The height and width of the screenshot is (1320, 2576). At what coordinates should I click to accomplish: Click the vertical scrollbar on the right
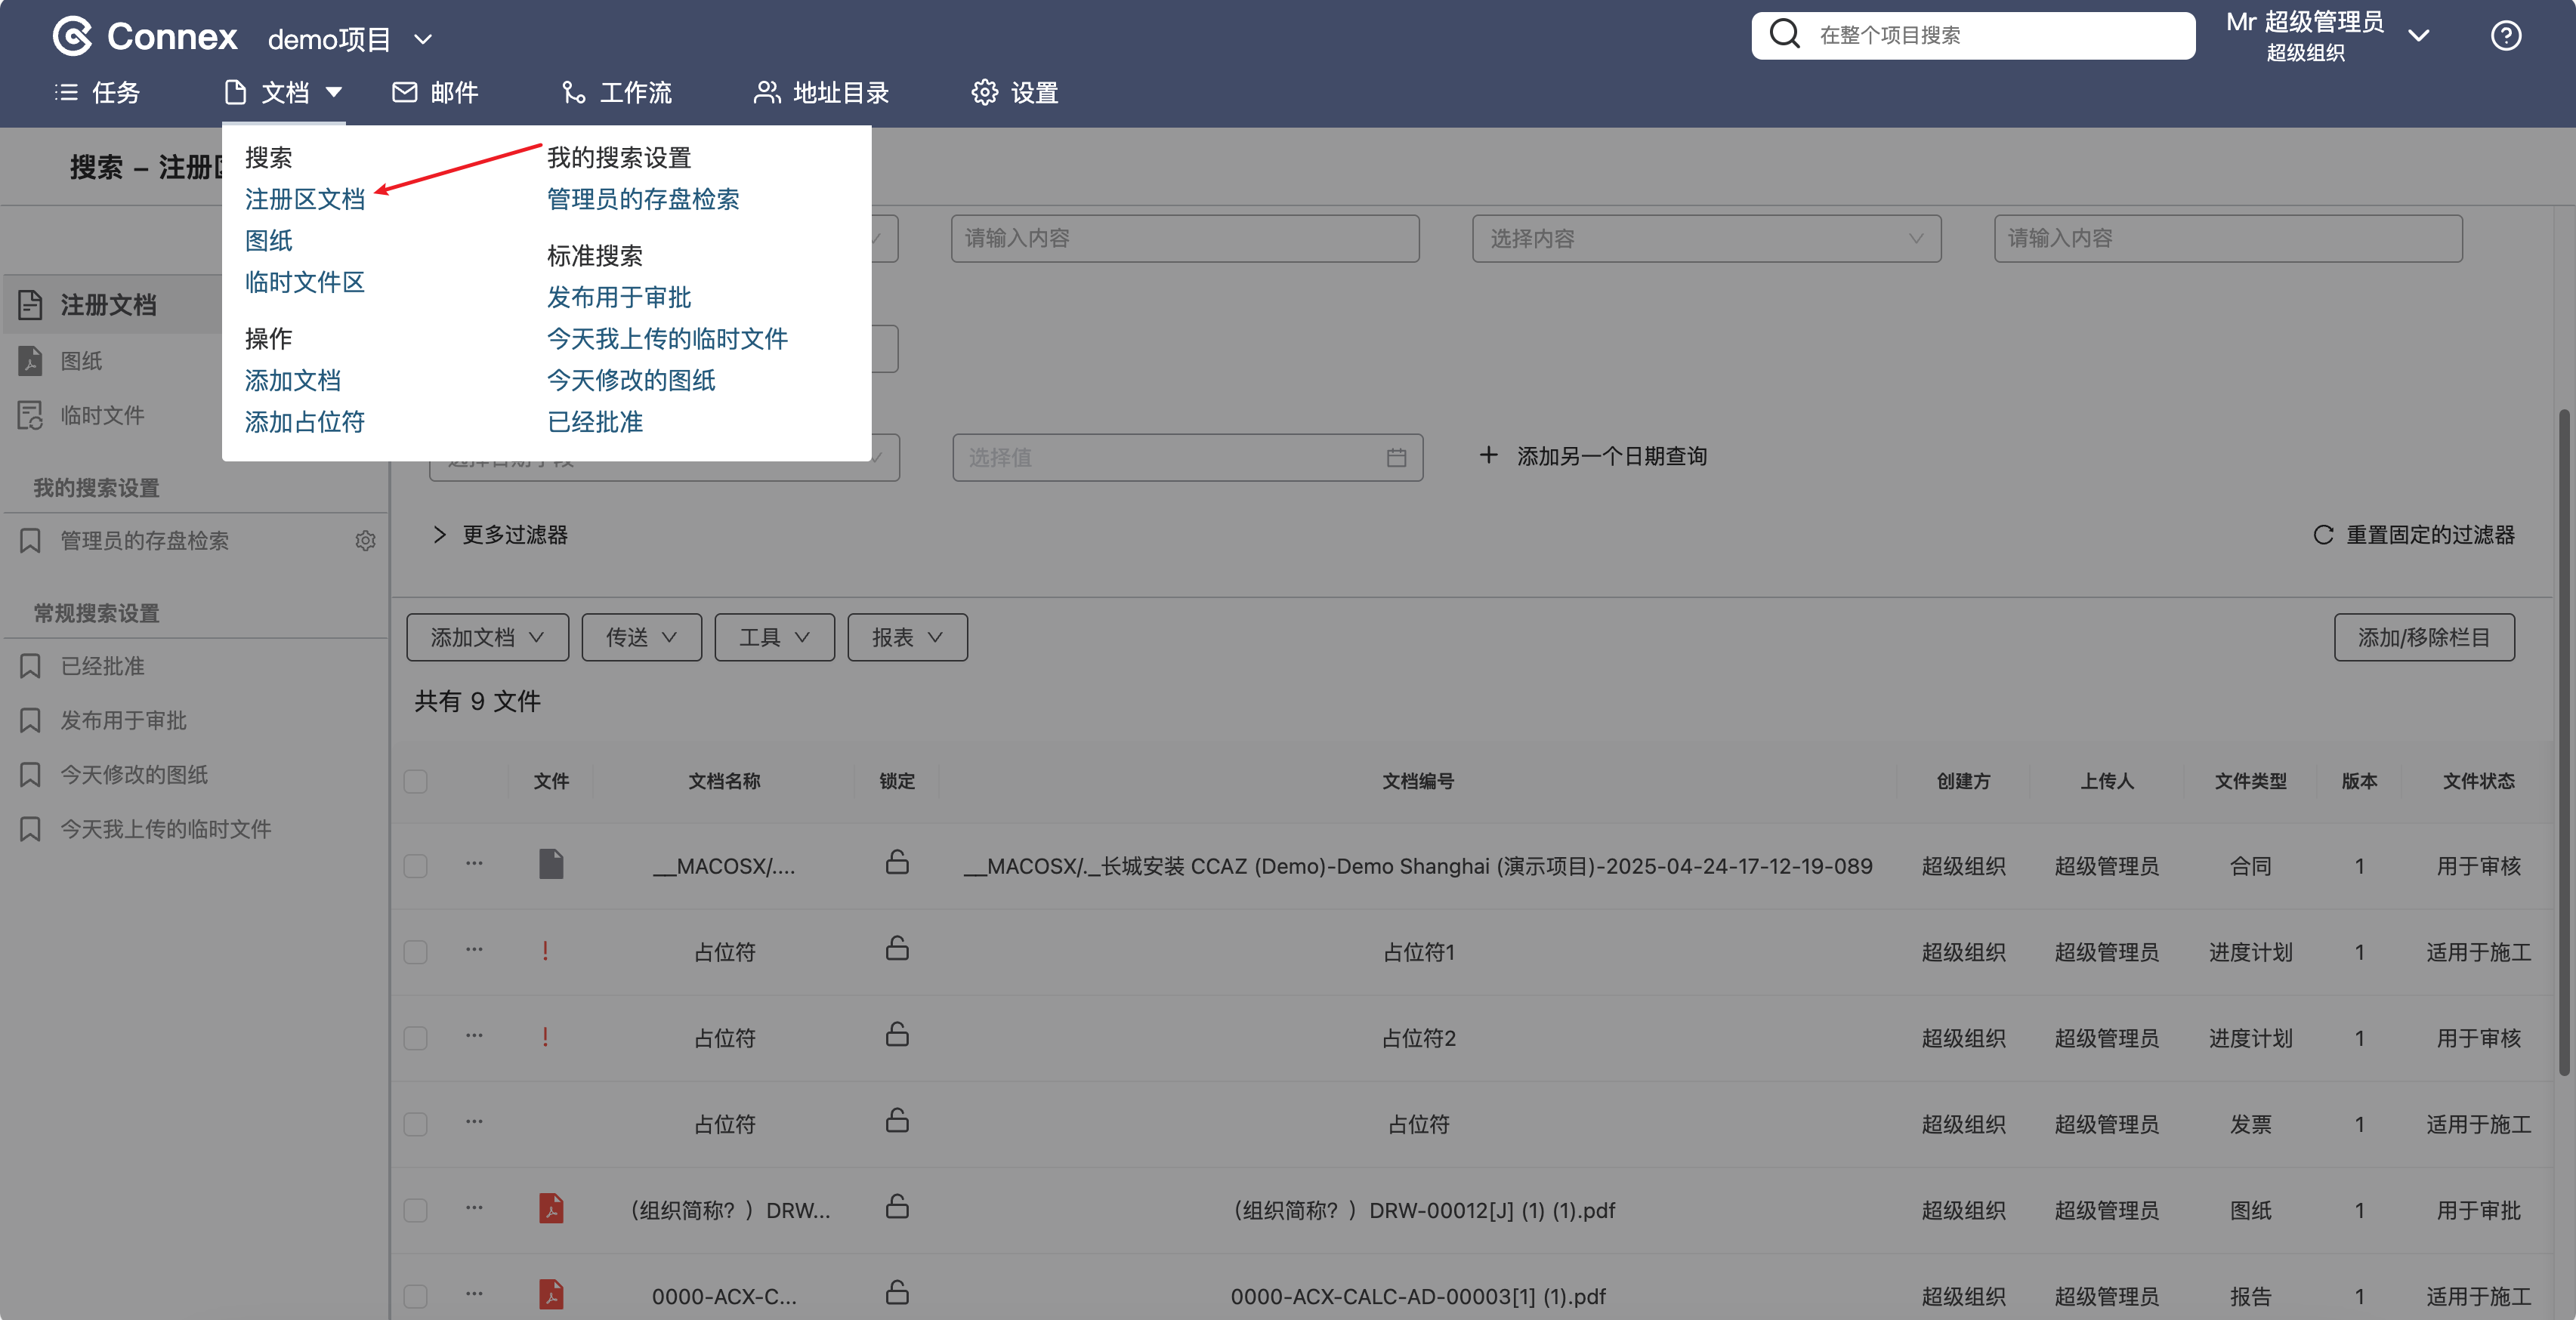coord(2563,740)
